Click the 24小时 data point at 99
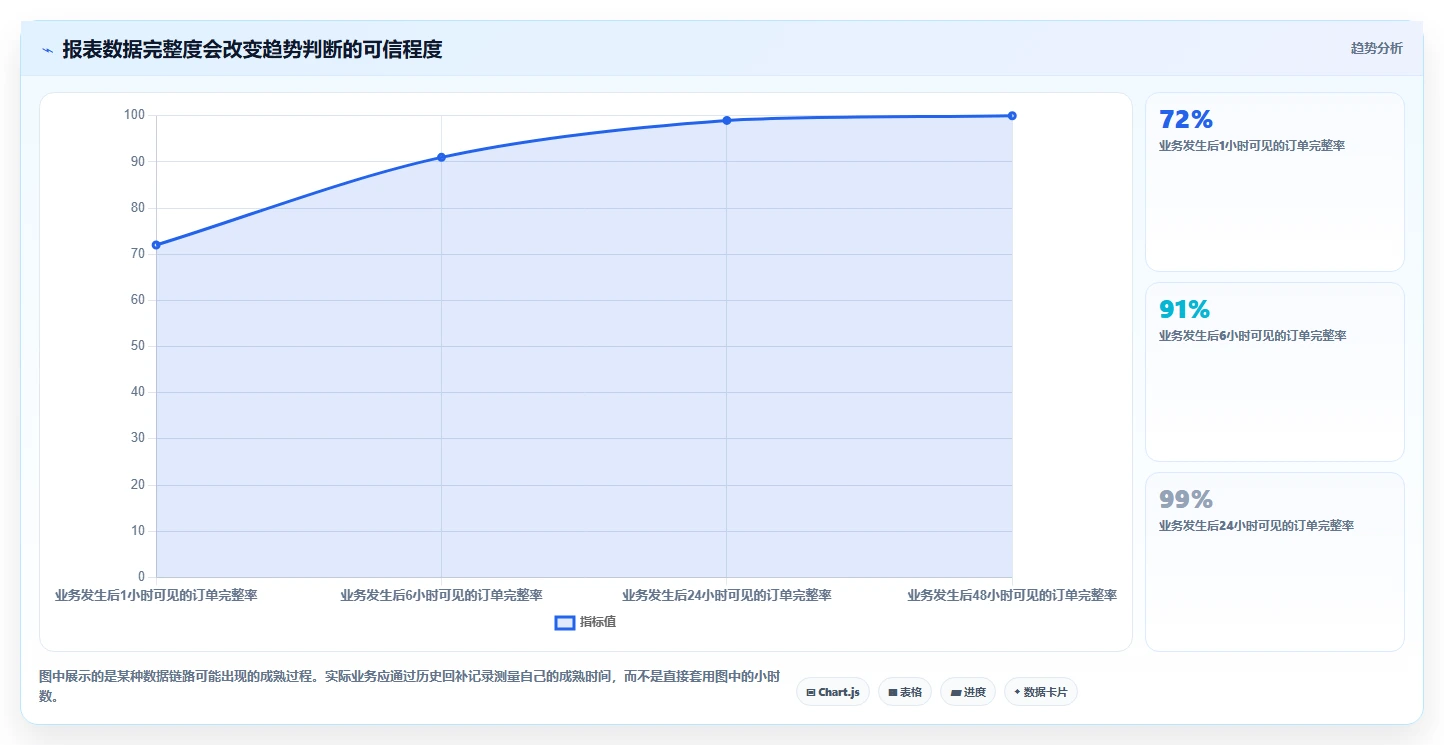 click(x=727, y=120)
